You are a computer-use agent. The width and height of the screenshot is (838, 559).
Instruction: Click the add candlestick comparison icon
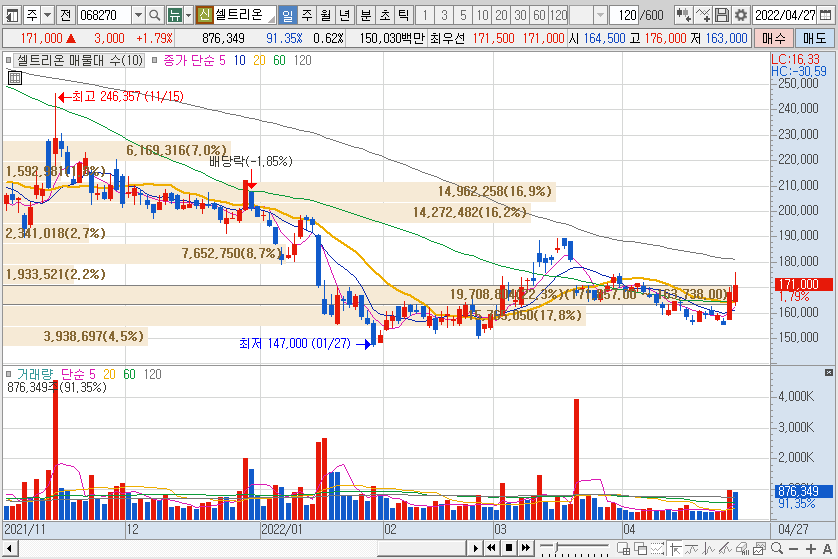[x=683, y=15]
